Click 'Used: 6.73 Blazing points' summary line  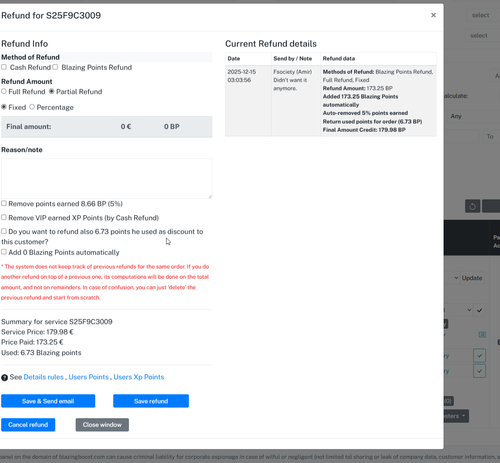[41, 353]
